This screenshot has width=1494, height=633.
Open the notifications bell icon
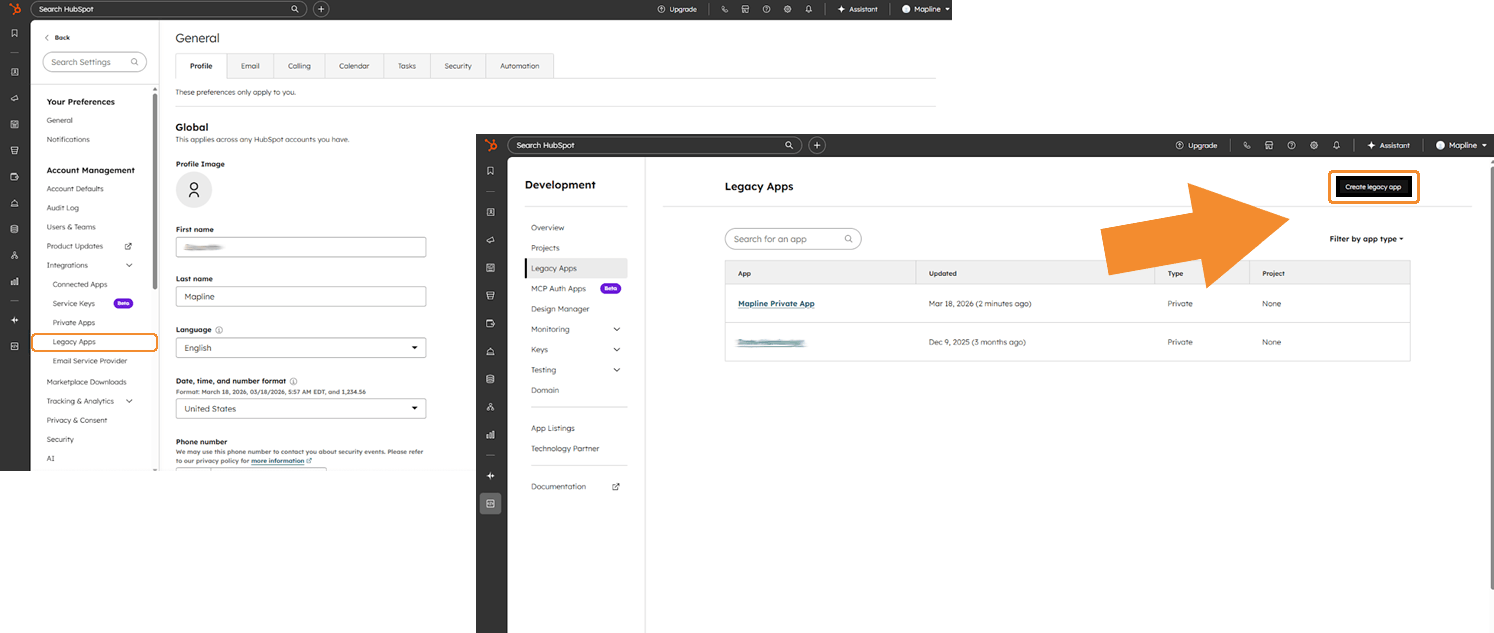pyautogui.click(x=809, y=8)
